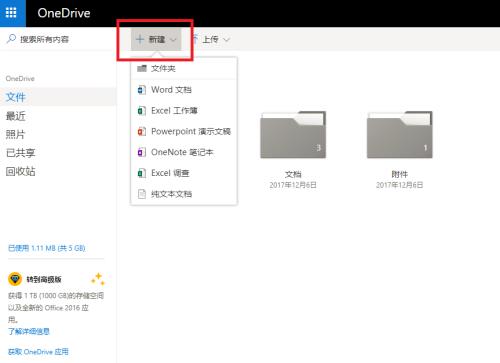This screenshot has height=363, width=500.
Task: Create a Powerpoint 演示文稿
Action: (x=184, y=131)
